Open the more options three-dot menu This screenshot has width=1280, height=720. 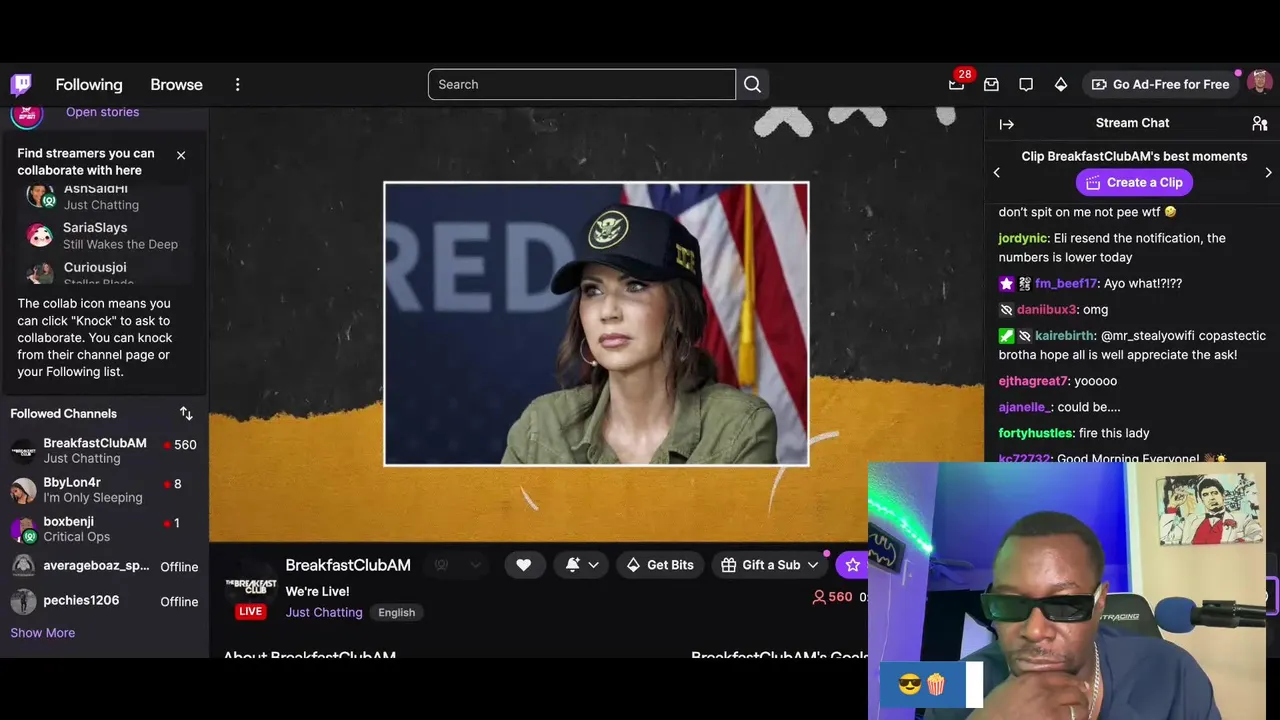pyautogui.click(x=237, y=85)
